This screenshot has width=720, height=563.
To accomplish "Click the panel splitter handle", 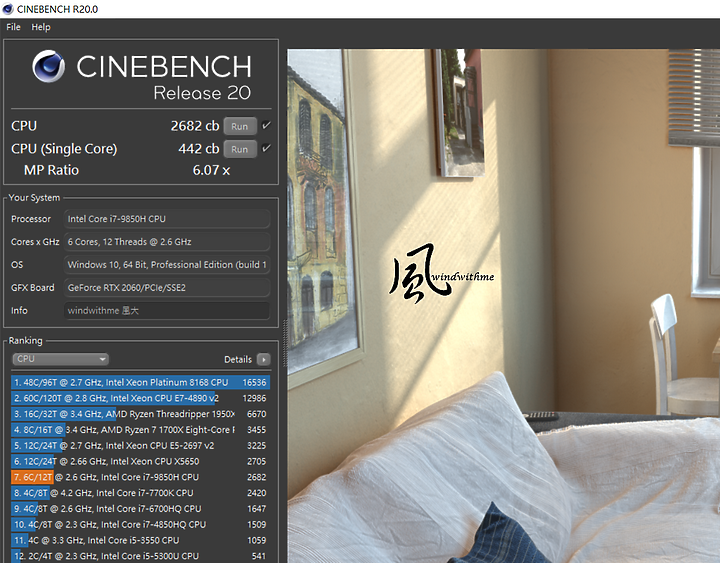I will [x=284, y=343].
